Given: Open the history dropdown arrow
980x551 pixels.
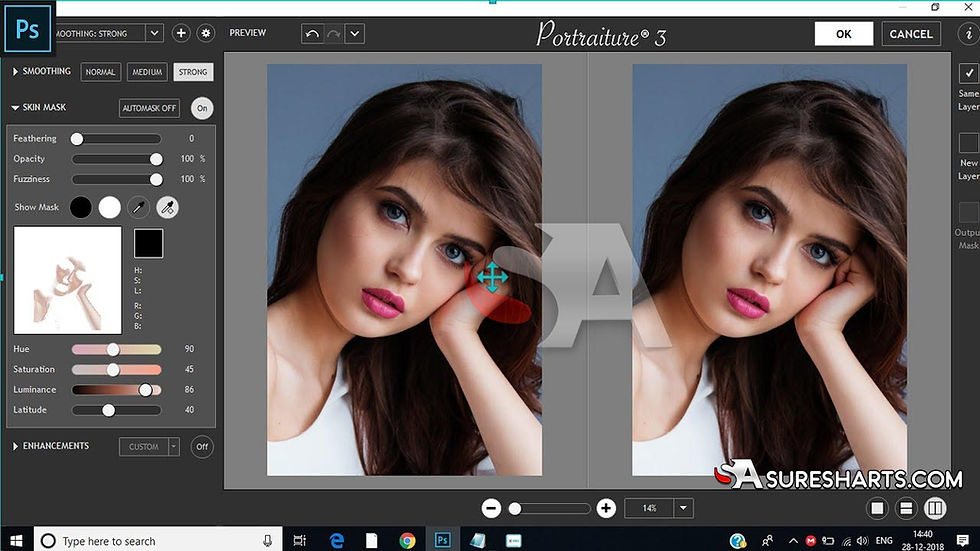Looking at the screenshot, I should (x=354, y=34).
